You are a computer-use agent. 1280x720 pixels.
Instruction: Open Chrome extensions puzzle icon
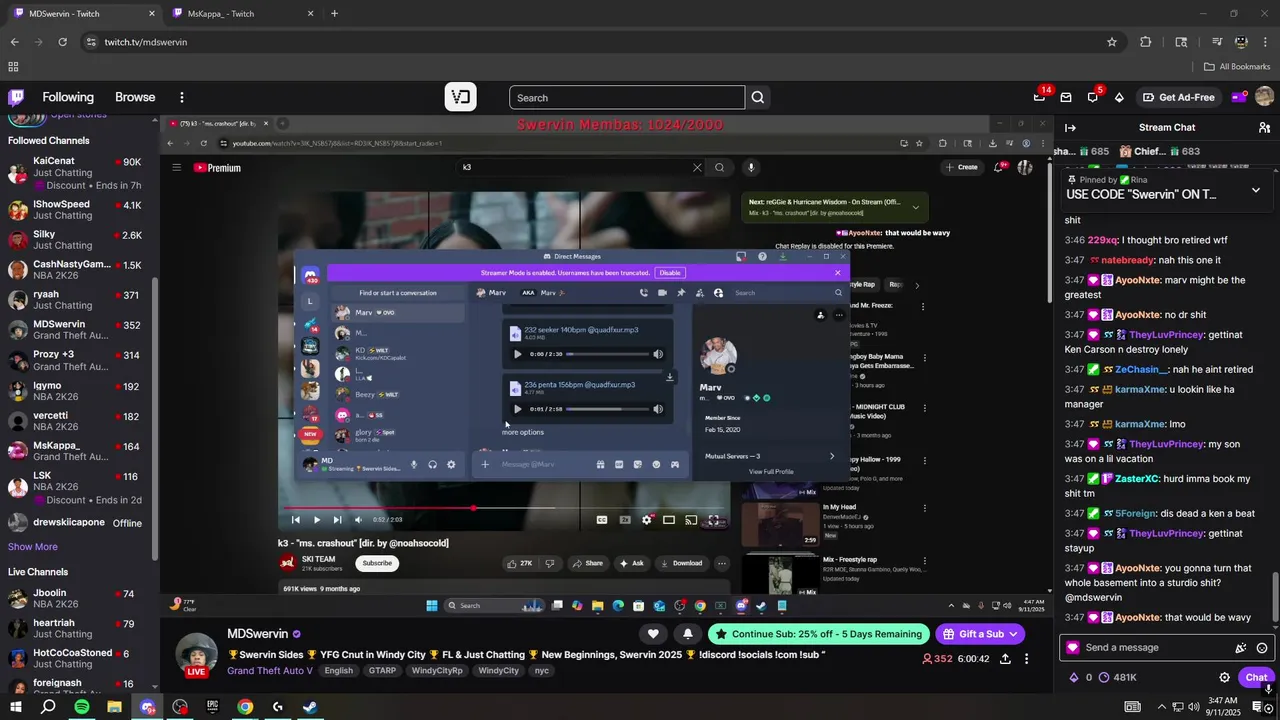(1146, 42)
